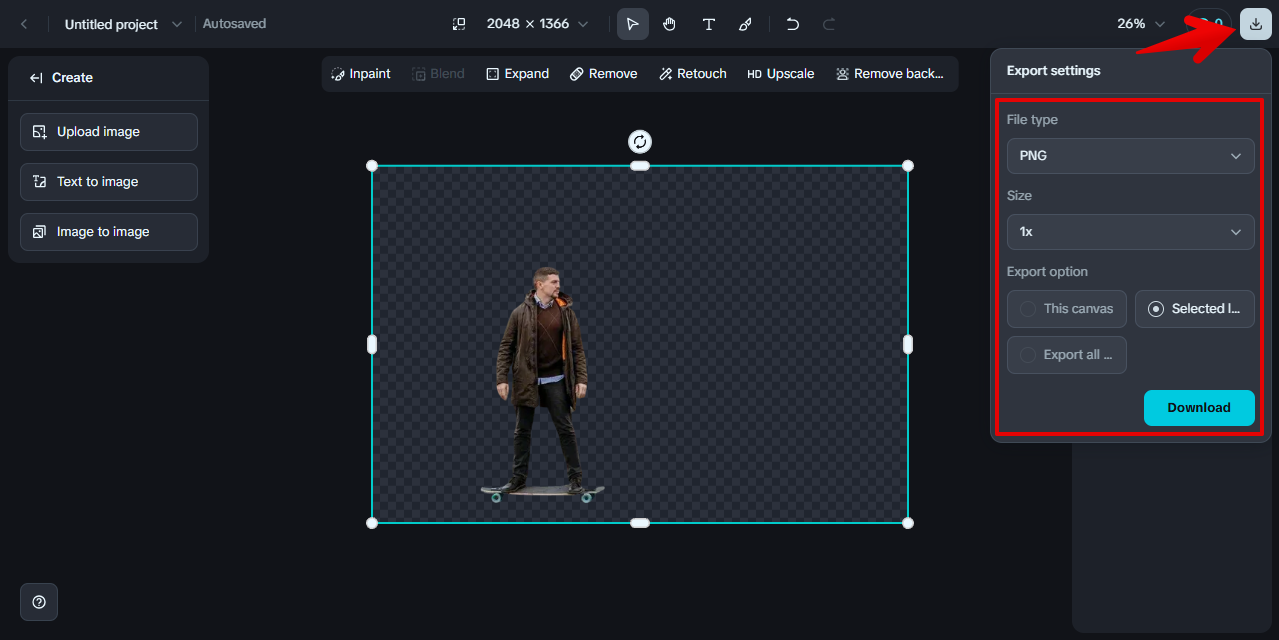Click the Redo arrow
Screen dimensions: 1279x640
point(829,24)
